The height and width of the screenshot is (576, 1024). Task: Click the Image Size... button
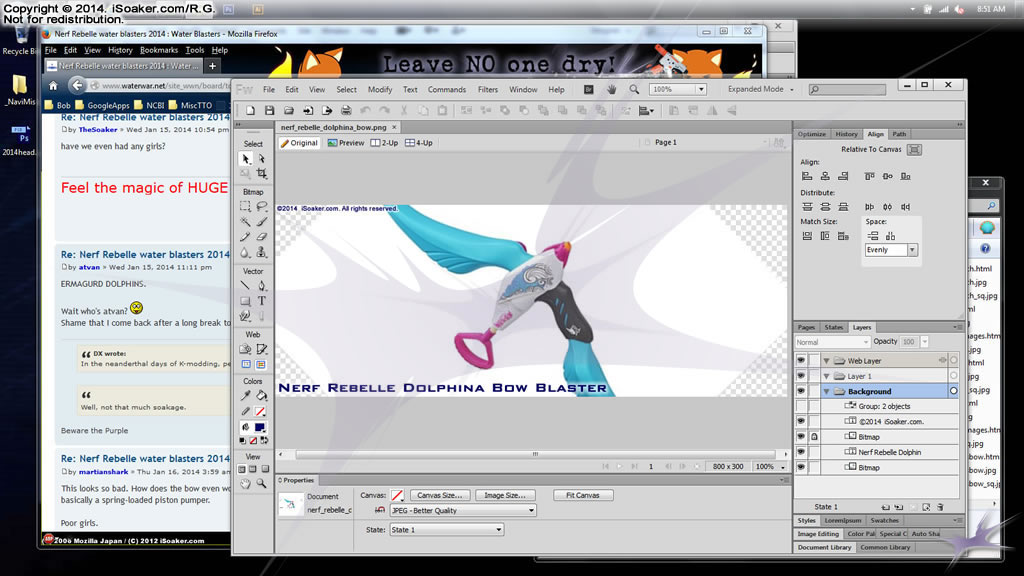(x=504, y=495)
